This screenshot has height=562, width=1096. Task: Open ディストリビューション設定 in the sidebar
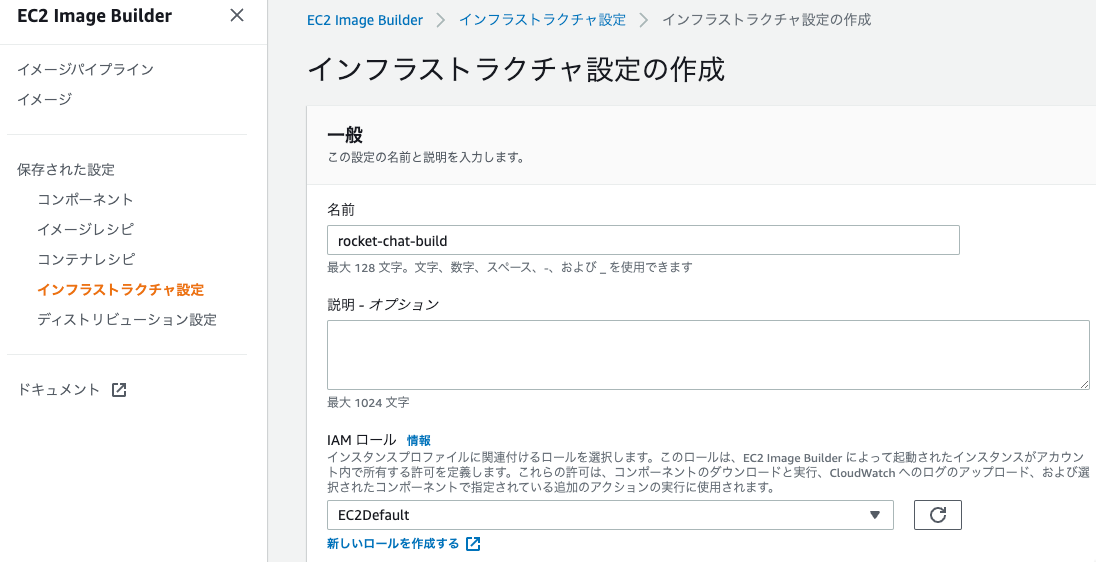(x=127, y=319)
